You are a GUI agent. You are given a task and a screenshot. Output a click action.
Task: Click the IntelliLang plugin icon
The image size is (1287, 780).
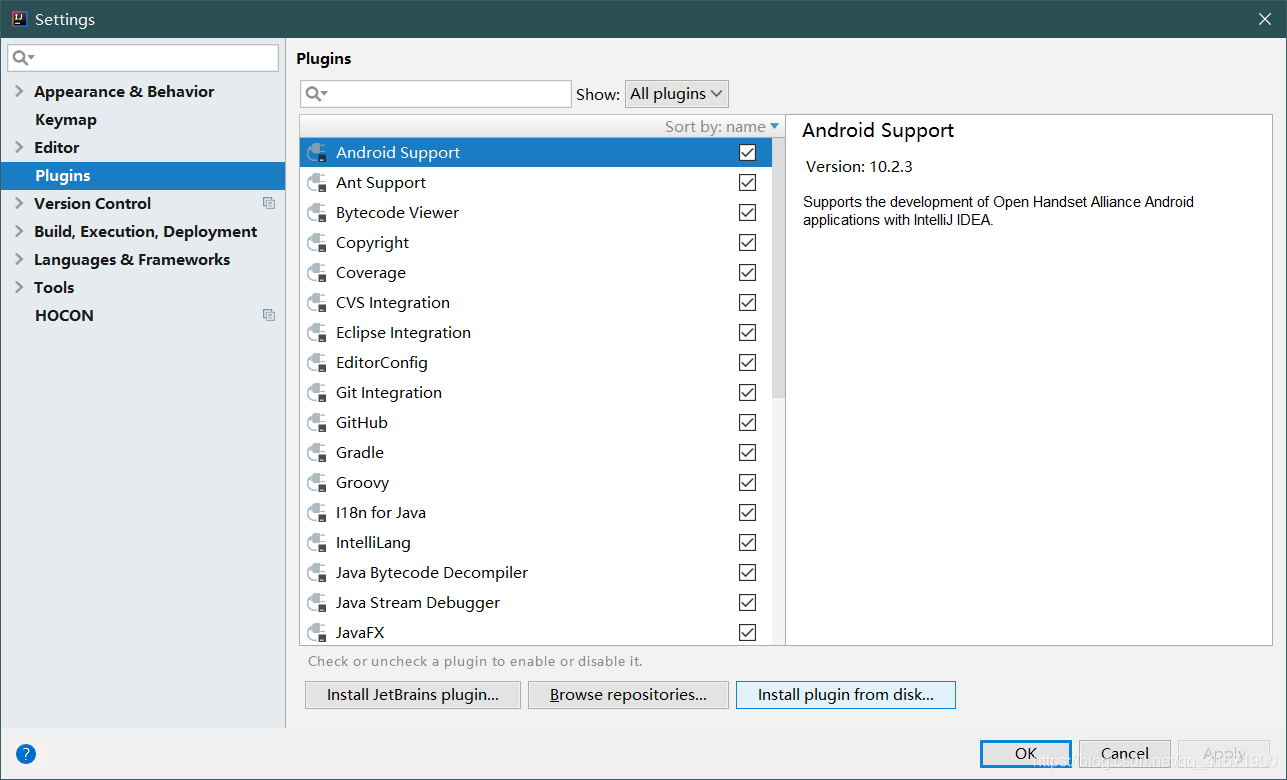coord(318,543)
